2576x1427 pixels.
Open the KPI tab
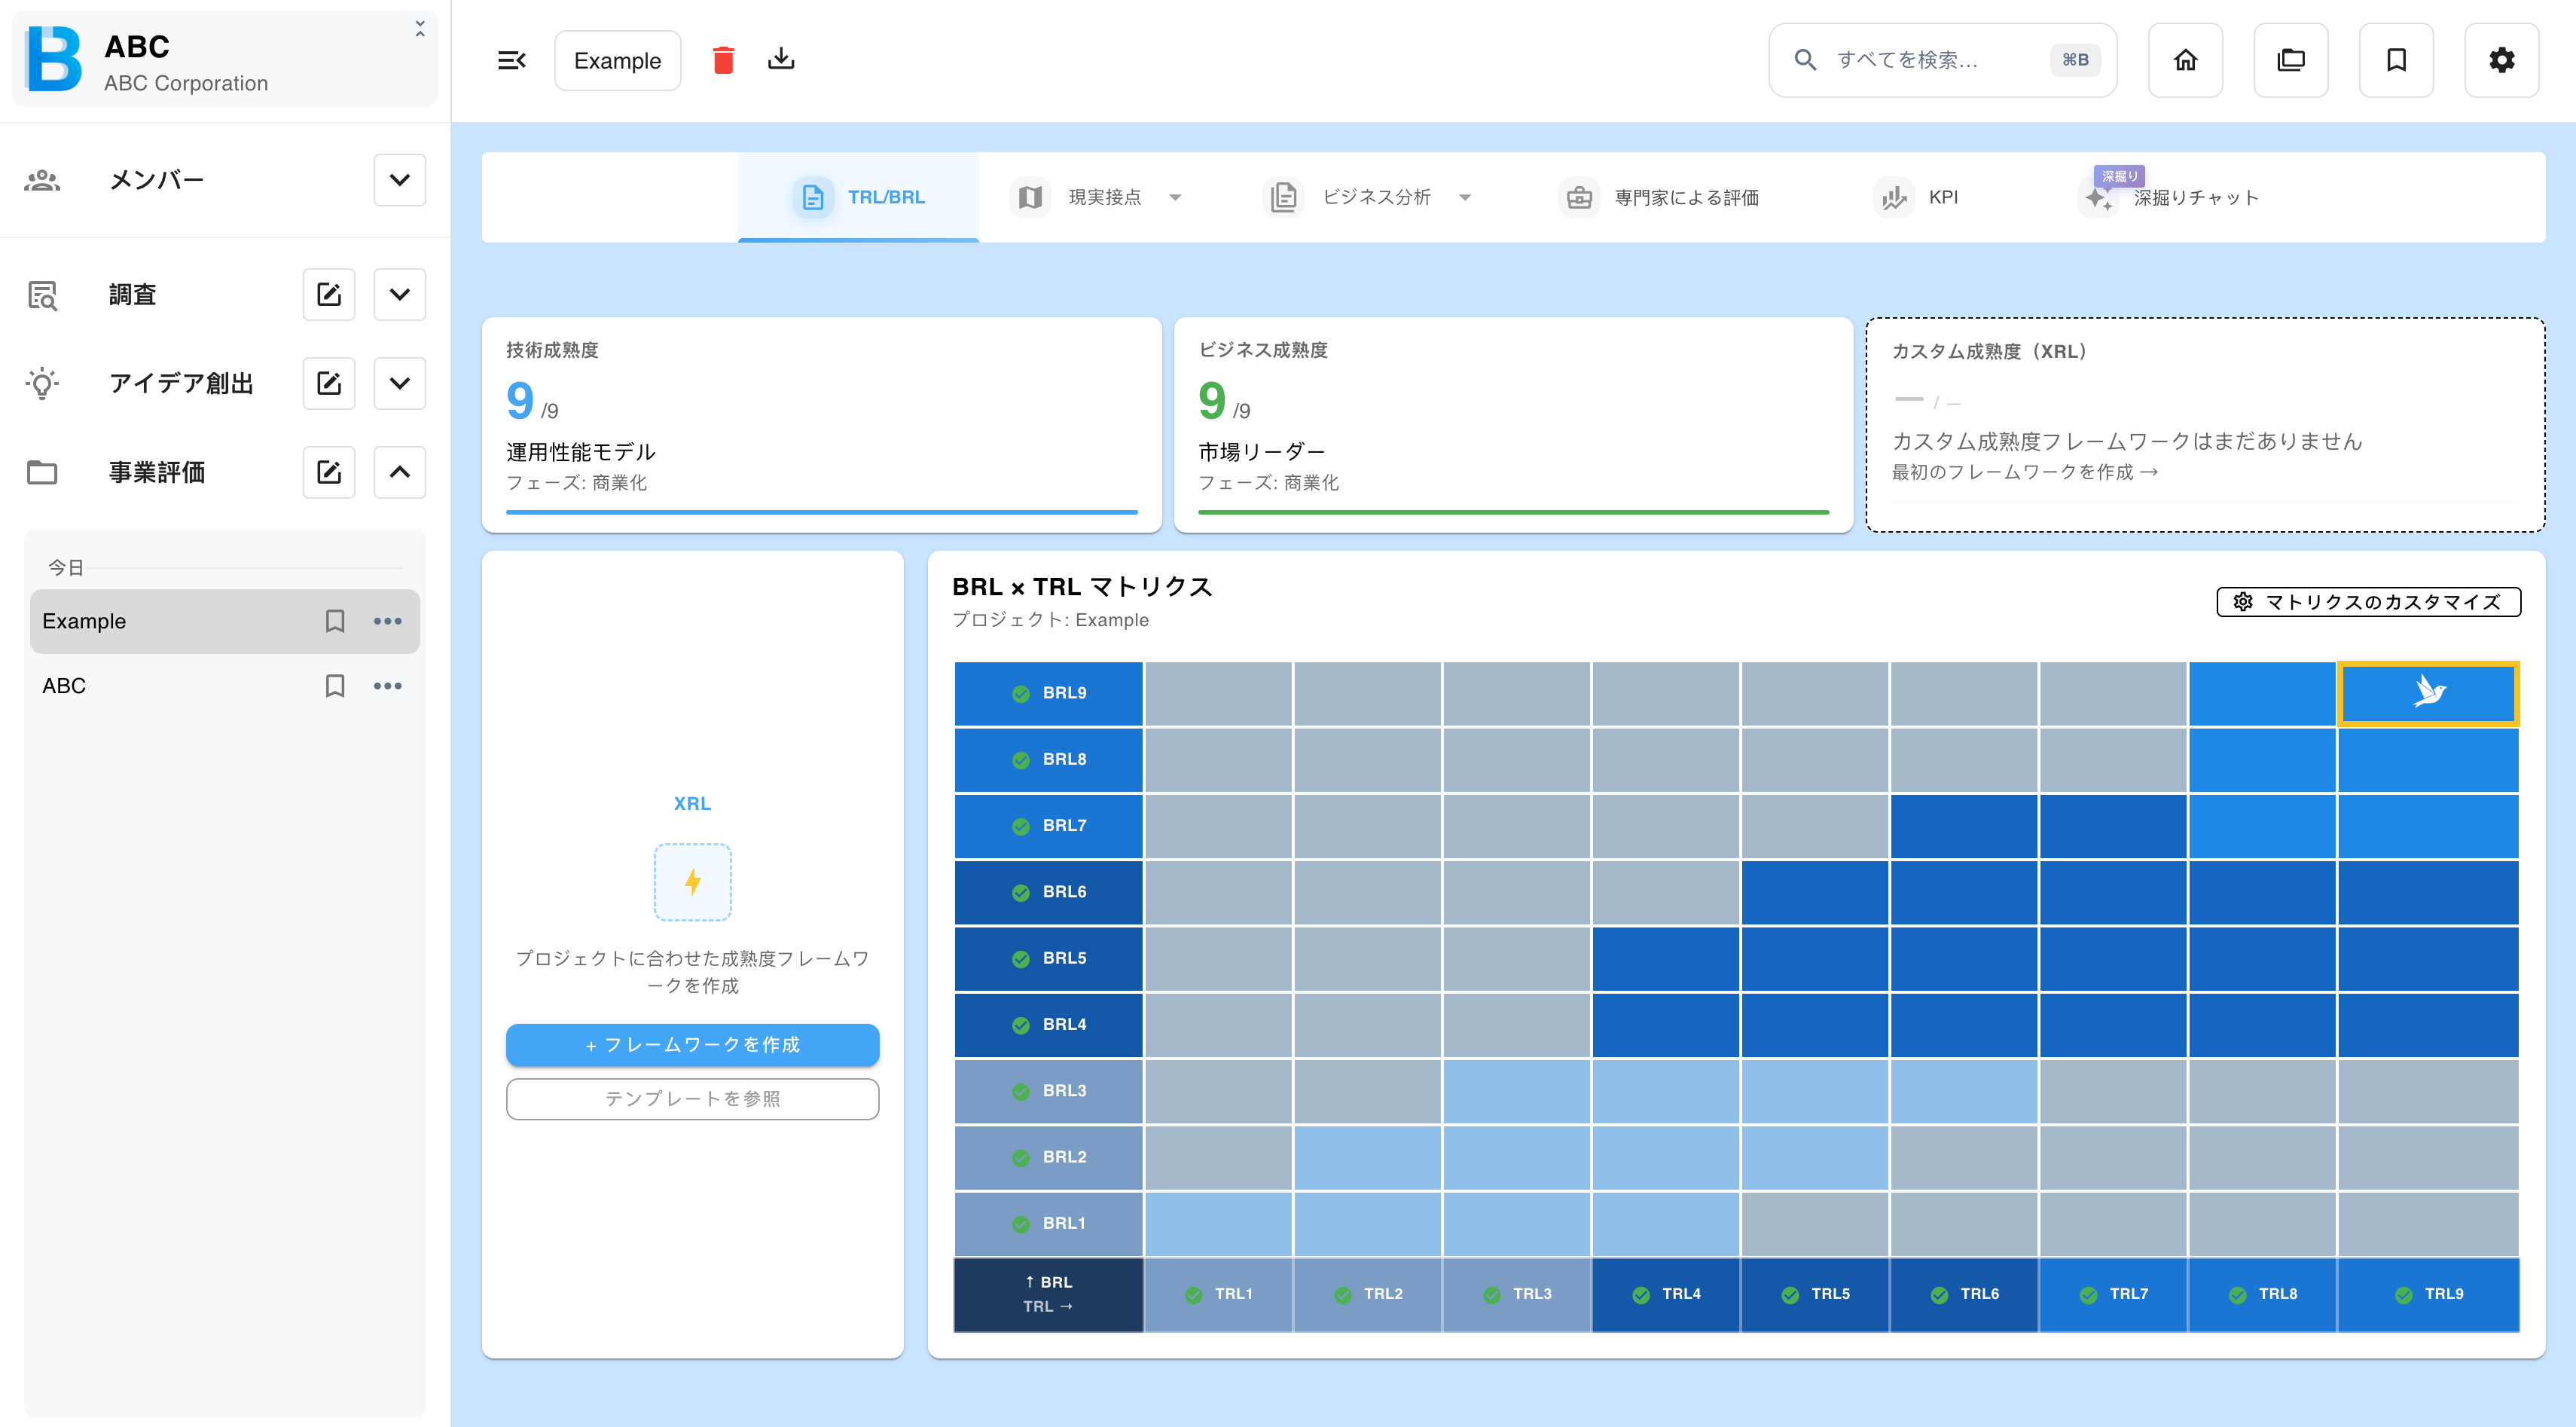pyautogui.click(x=1917, y=197)
